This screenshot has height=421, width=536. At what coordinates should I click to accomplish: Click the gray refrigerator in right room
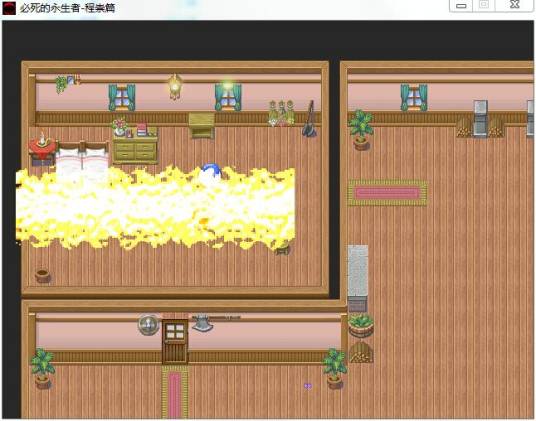[x=480, y=119]
